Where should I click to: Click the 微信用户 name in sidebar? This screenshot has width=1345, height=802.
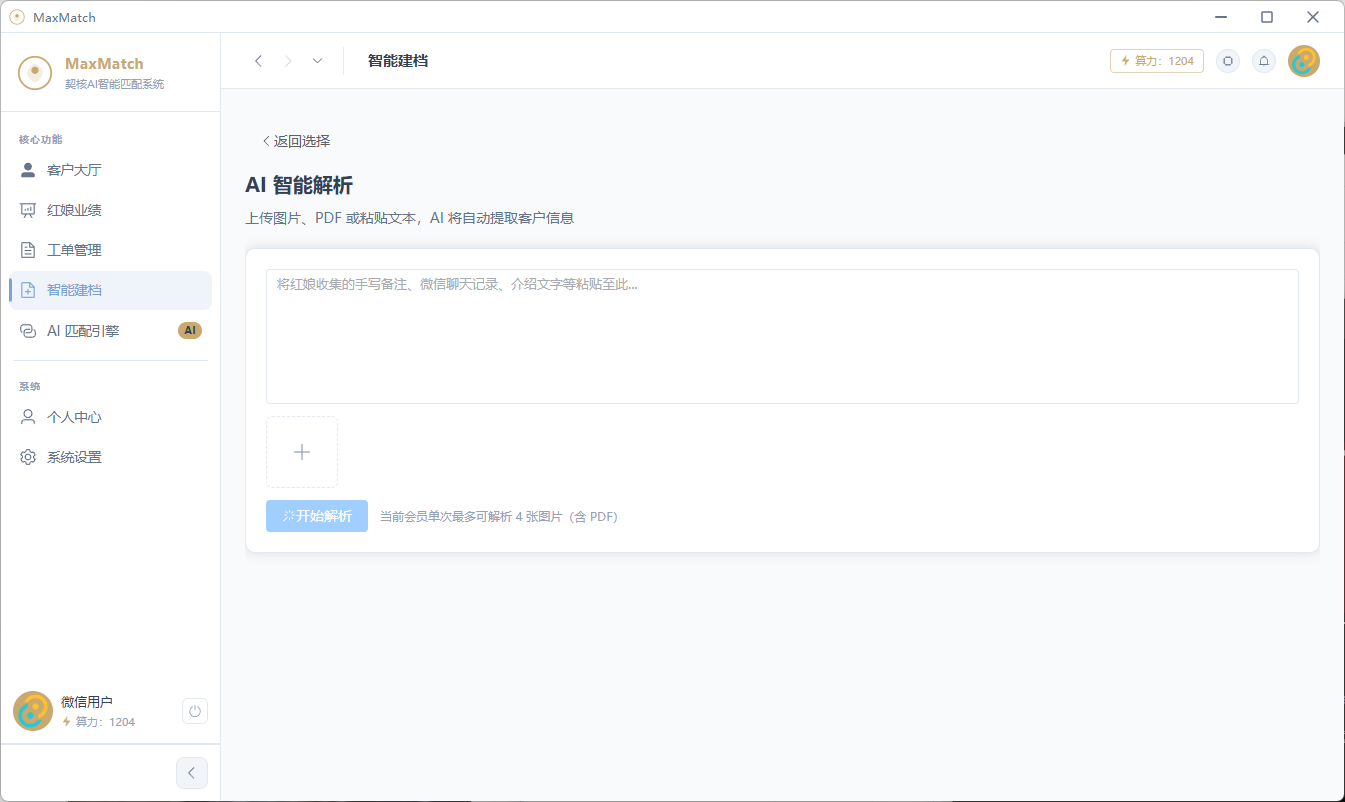(87, 702)
